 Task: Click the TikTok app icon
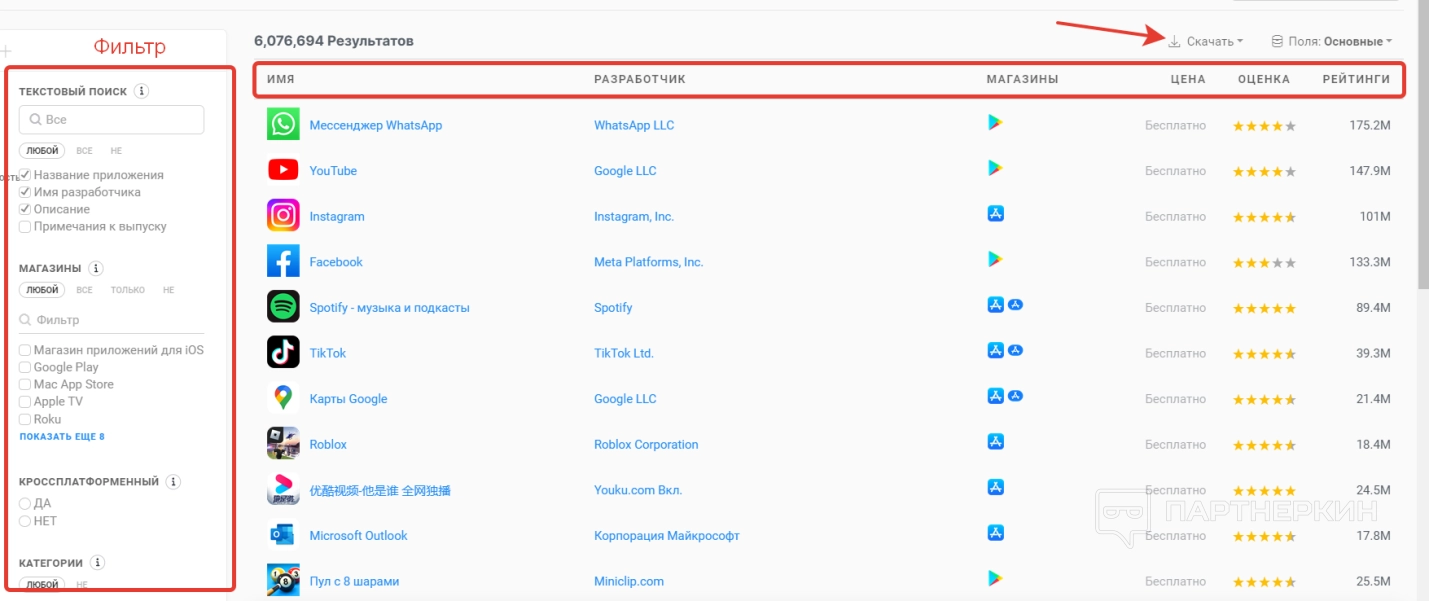point(283,352)
